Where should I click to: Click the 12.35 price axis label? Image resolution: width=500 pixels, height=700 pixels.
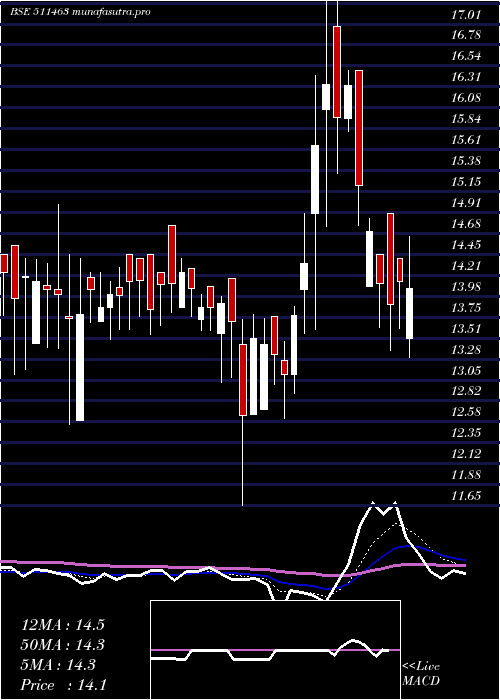[x=466, y=433]
